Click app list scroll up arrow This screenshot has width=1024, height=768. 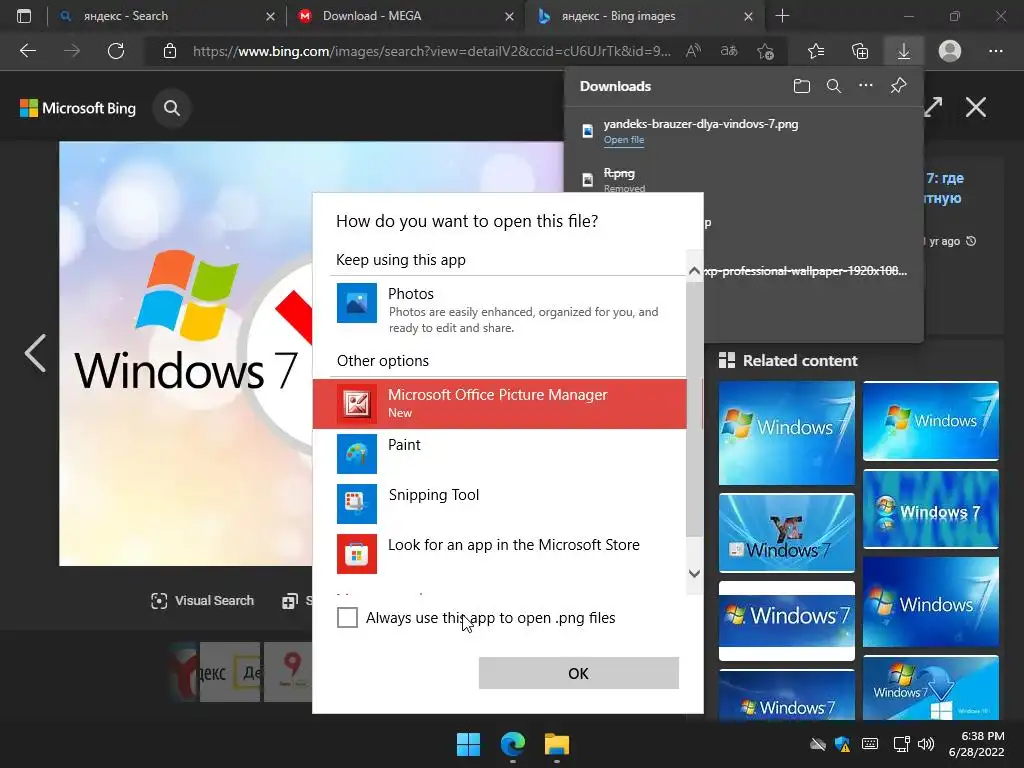click(x=694, y=271)
